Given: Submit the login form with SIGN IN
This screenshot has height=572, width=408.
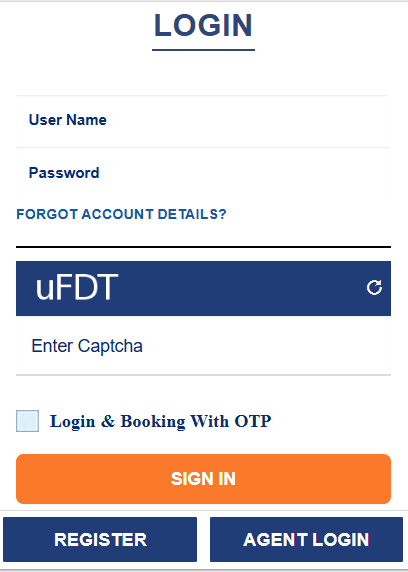Looking at the screenshot, I should click(x=203, y=479).
